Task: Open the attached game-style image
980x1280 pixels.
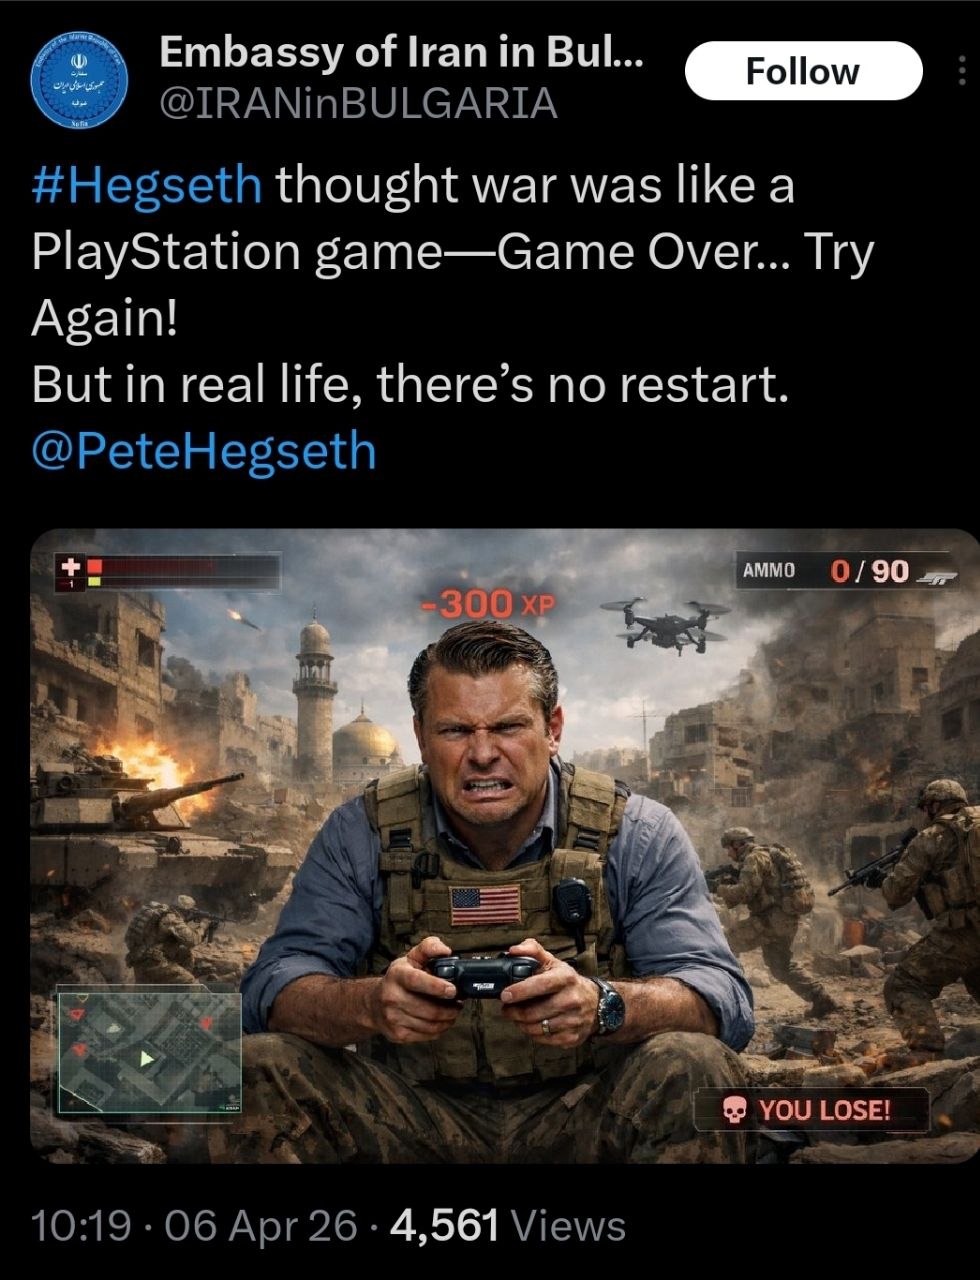Action: tap(504, 846)
